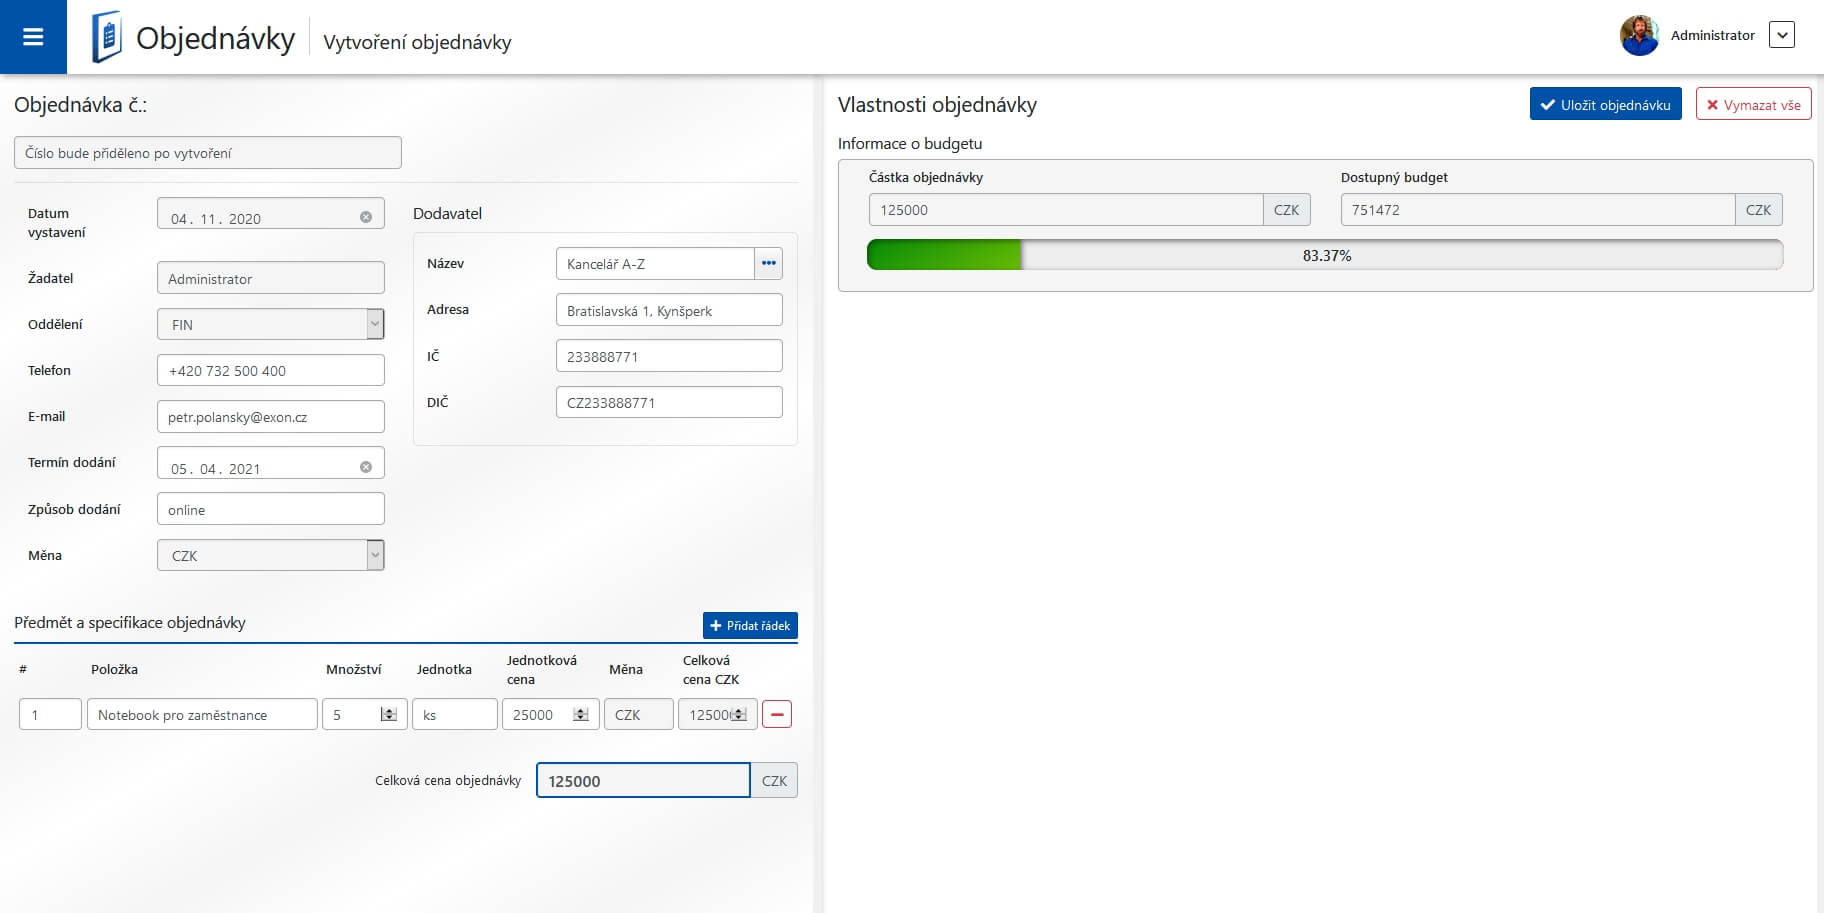Clear the Datum vystavení date field
1824x913 pixels.
(x=366, y=217)
